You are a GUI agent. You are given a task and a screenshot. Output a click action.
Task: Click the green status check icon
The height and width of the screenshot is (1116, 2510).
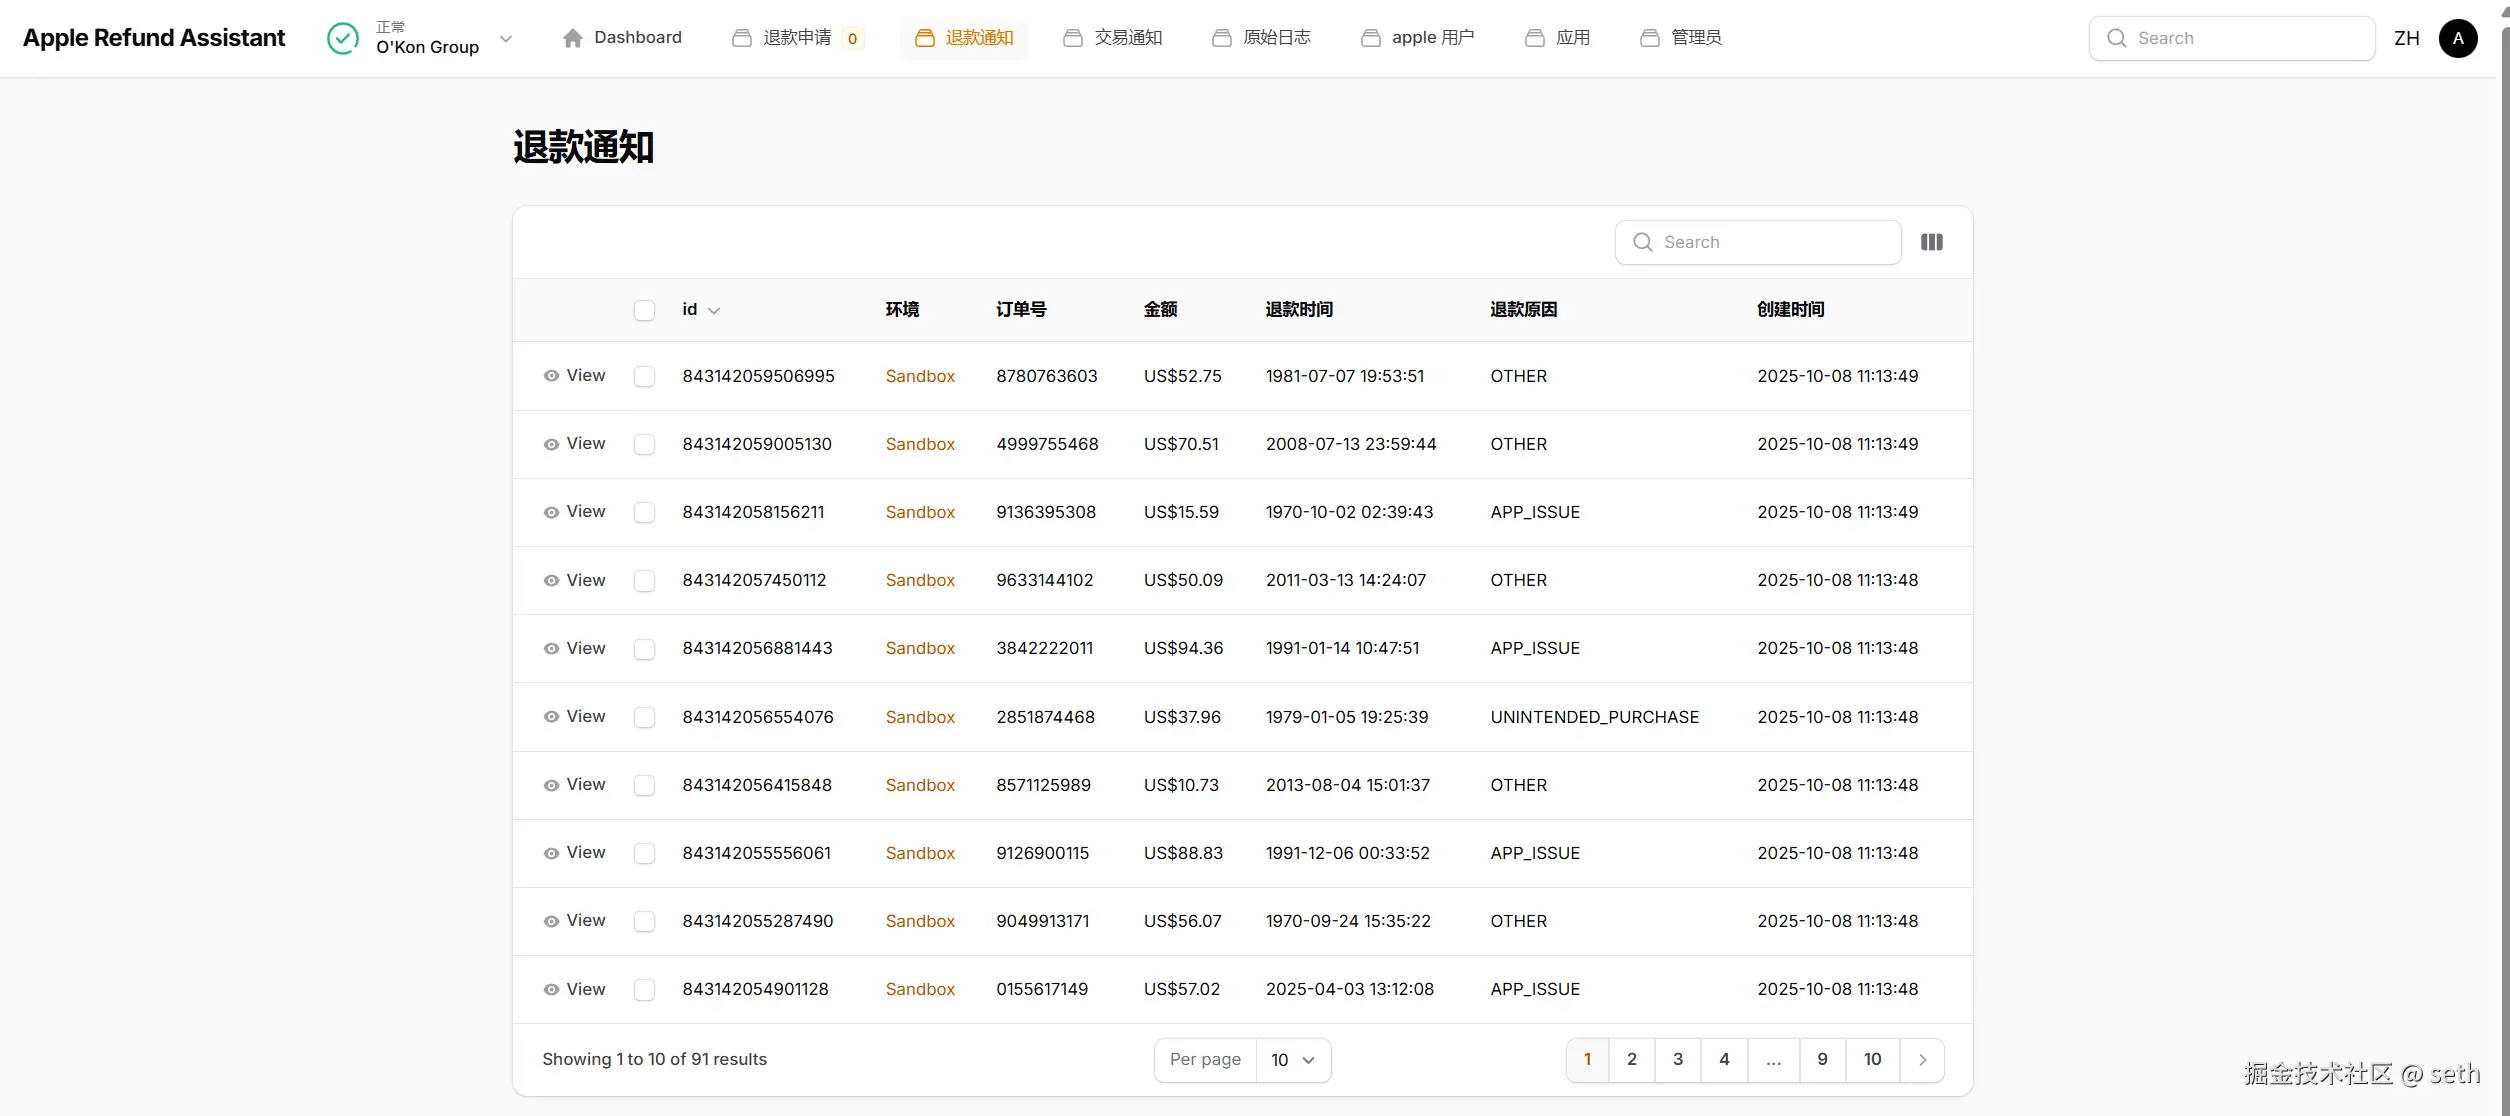(x=343, y=38)
